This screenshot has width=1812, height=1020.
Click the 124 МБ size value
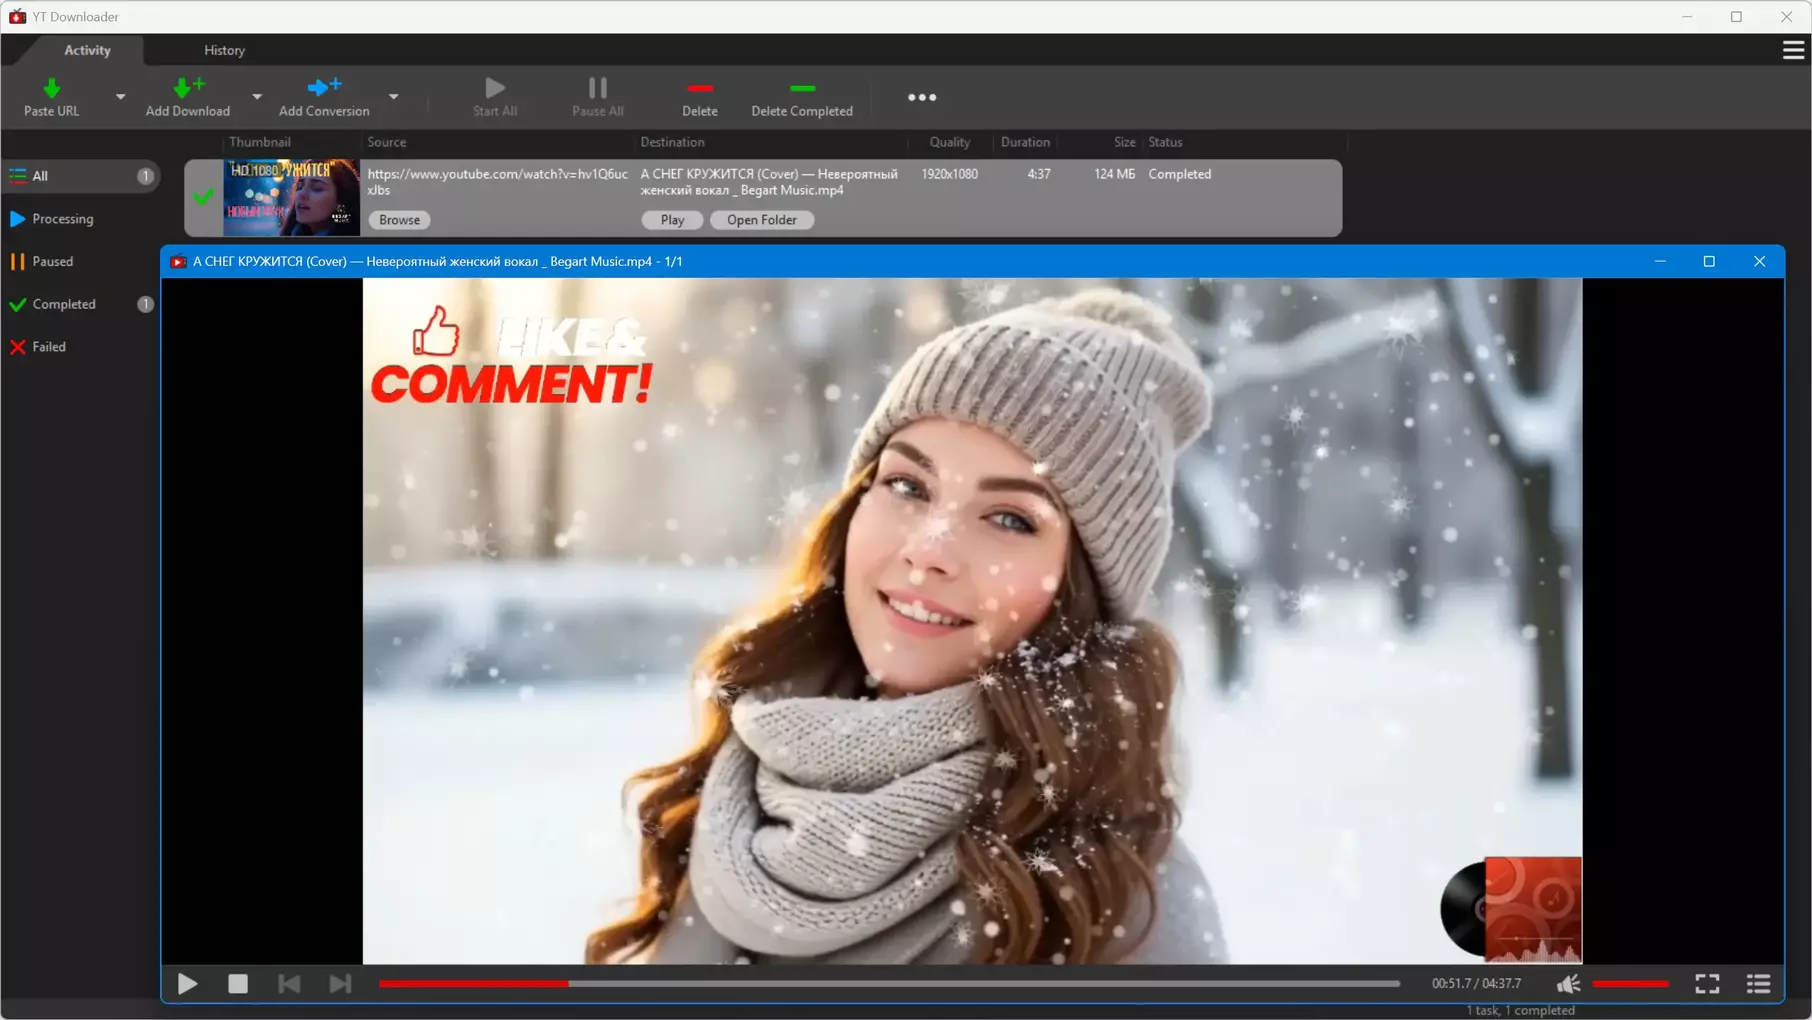click(x=1115, y=174)
